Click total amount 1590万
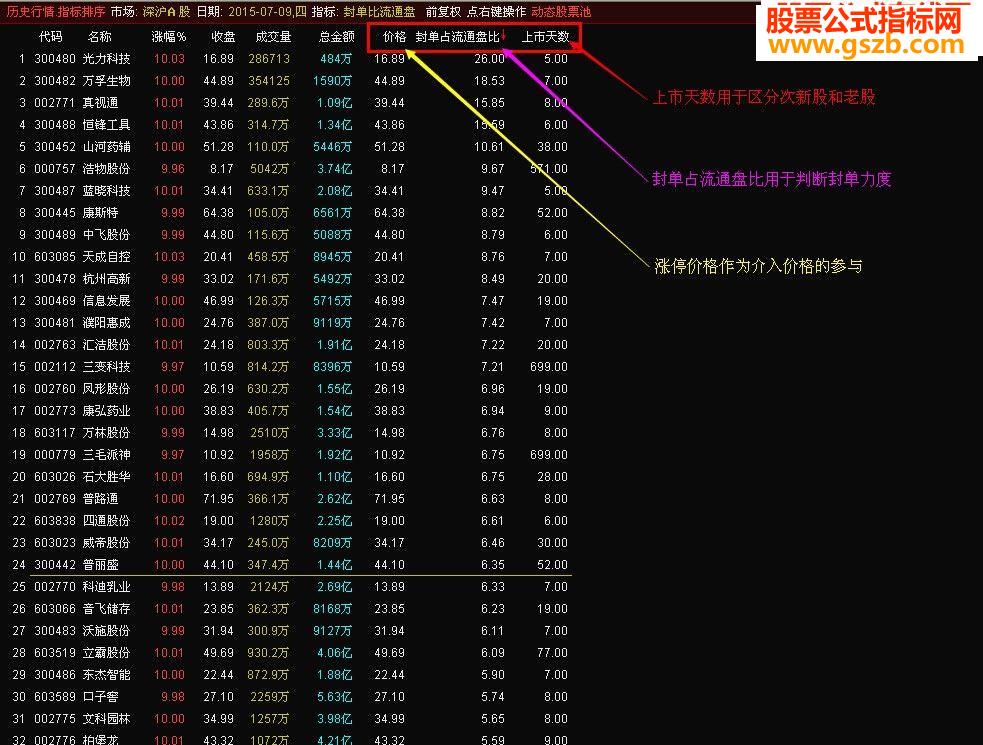Image resolution: width=983 pixels, height=745 pixels. [x=332, y=81]
